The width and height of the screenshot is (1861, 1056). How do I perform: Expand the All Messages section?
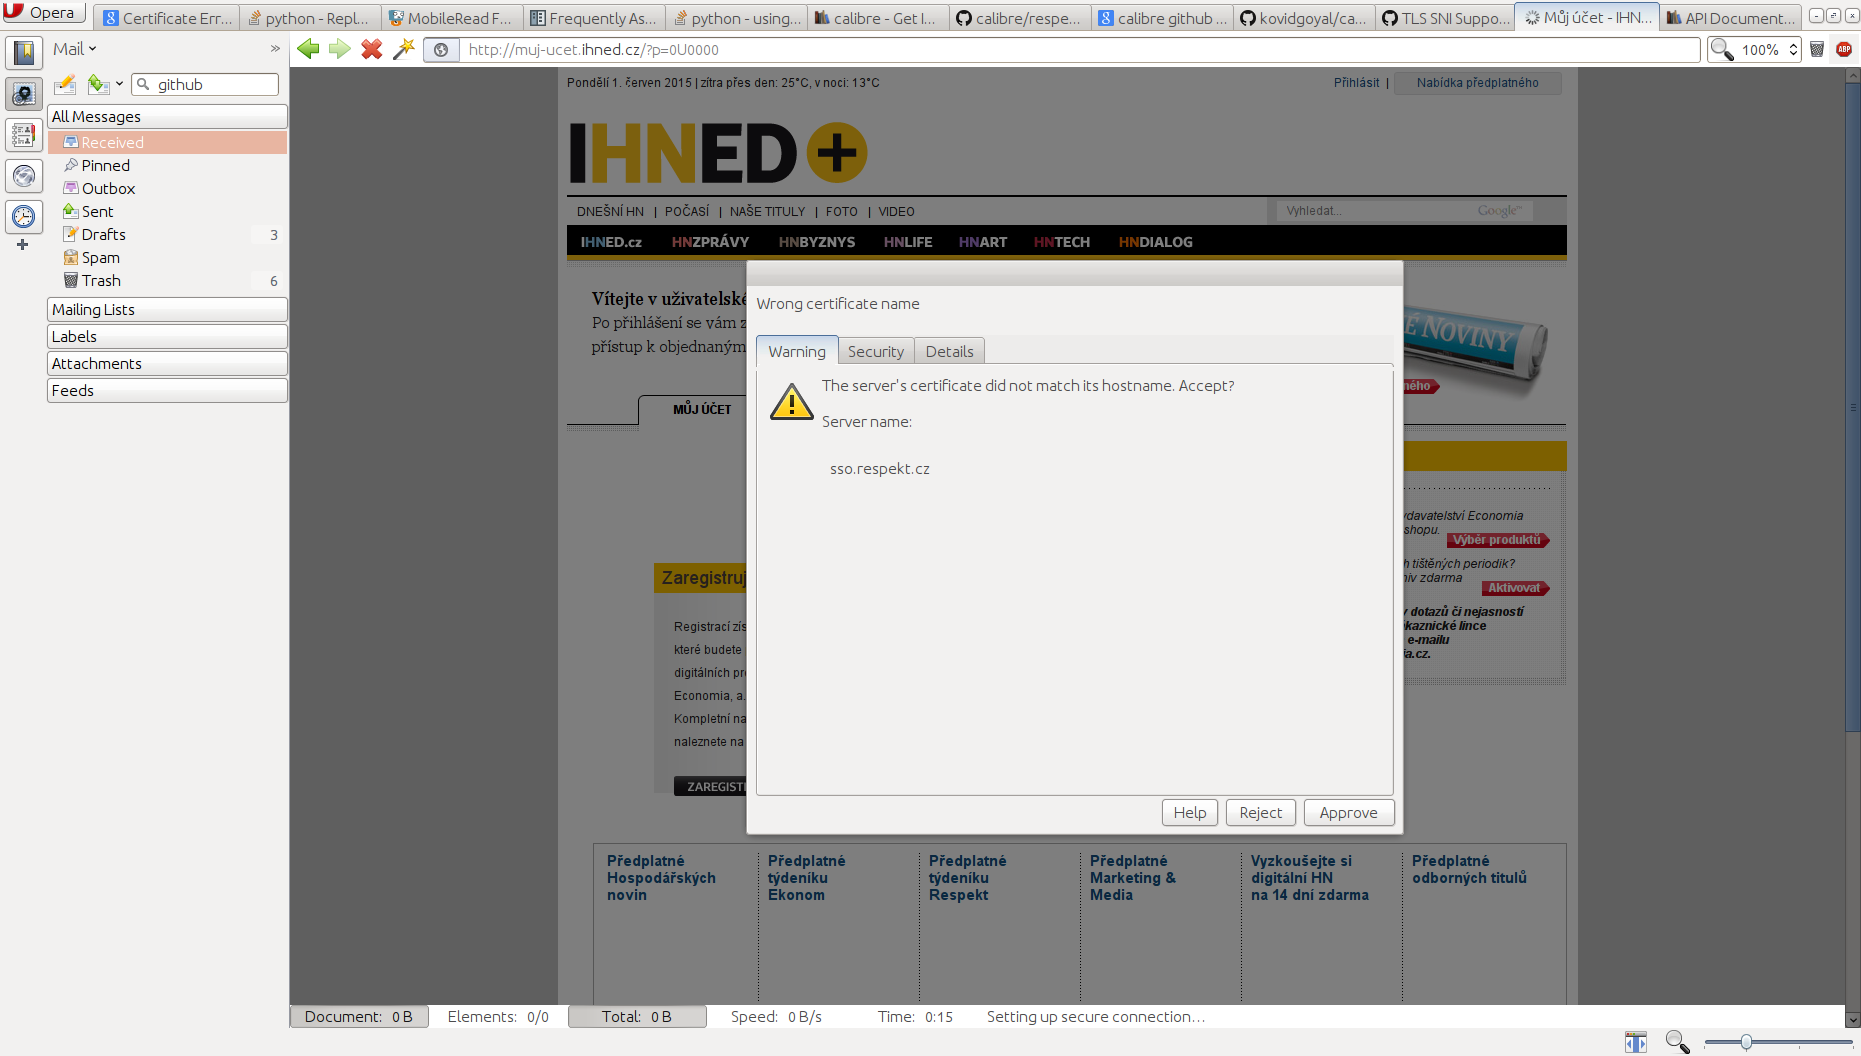tap(167, 117)
